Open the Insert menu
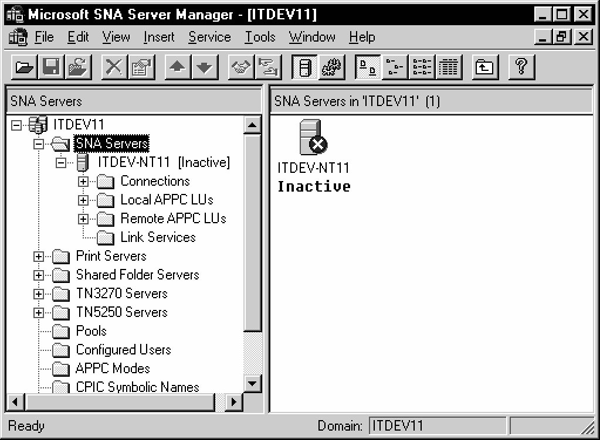Image resolution: width=600 pixels, height=440 pixels. pyautogui.click(x=159, y=37)
